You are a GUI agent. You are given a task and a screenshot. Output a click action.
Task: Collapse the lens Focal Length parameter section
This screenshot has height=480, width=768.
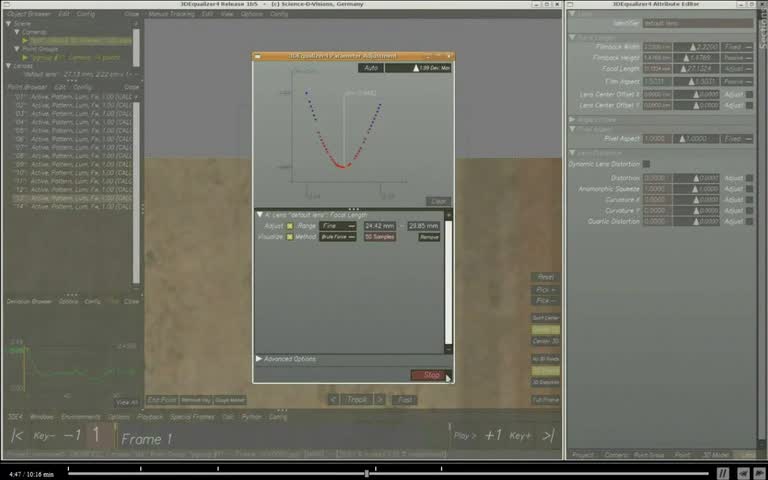(x=260, y=215)
